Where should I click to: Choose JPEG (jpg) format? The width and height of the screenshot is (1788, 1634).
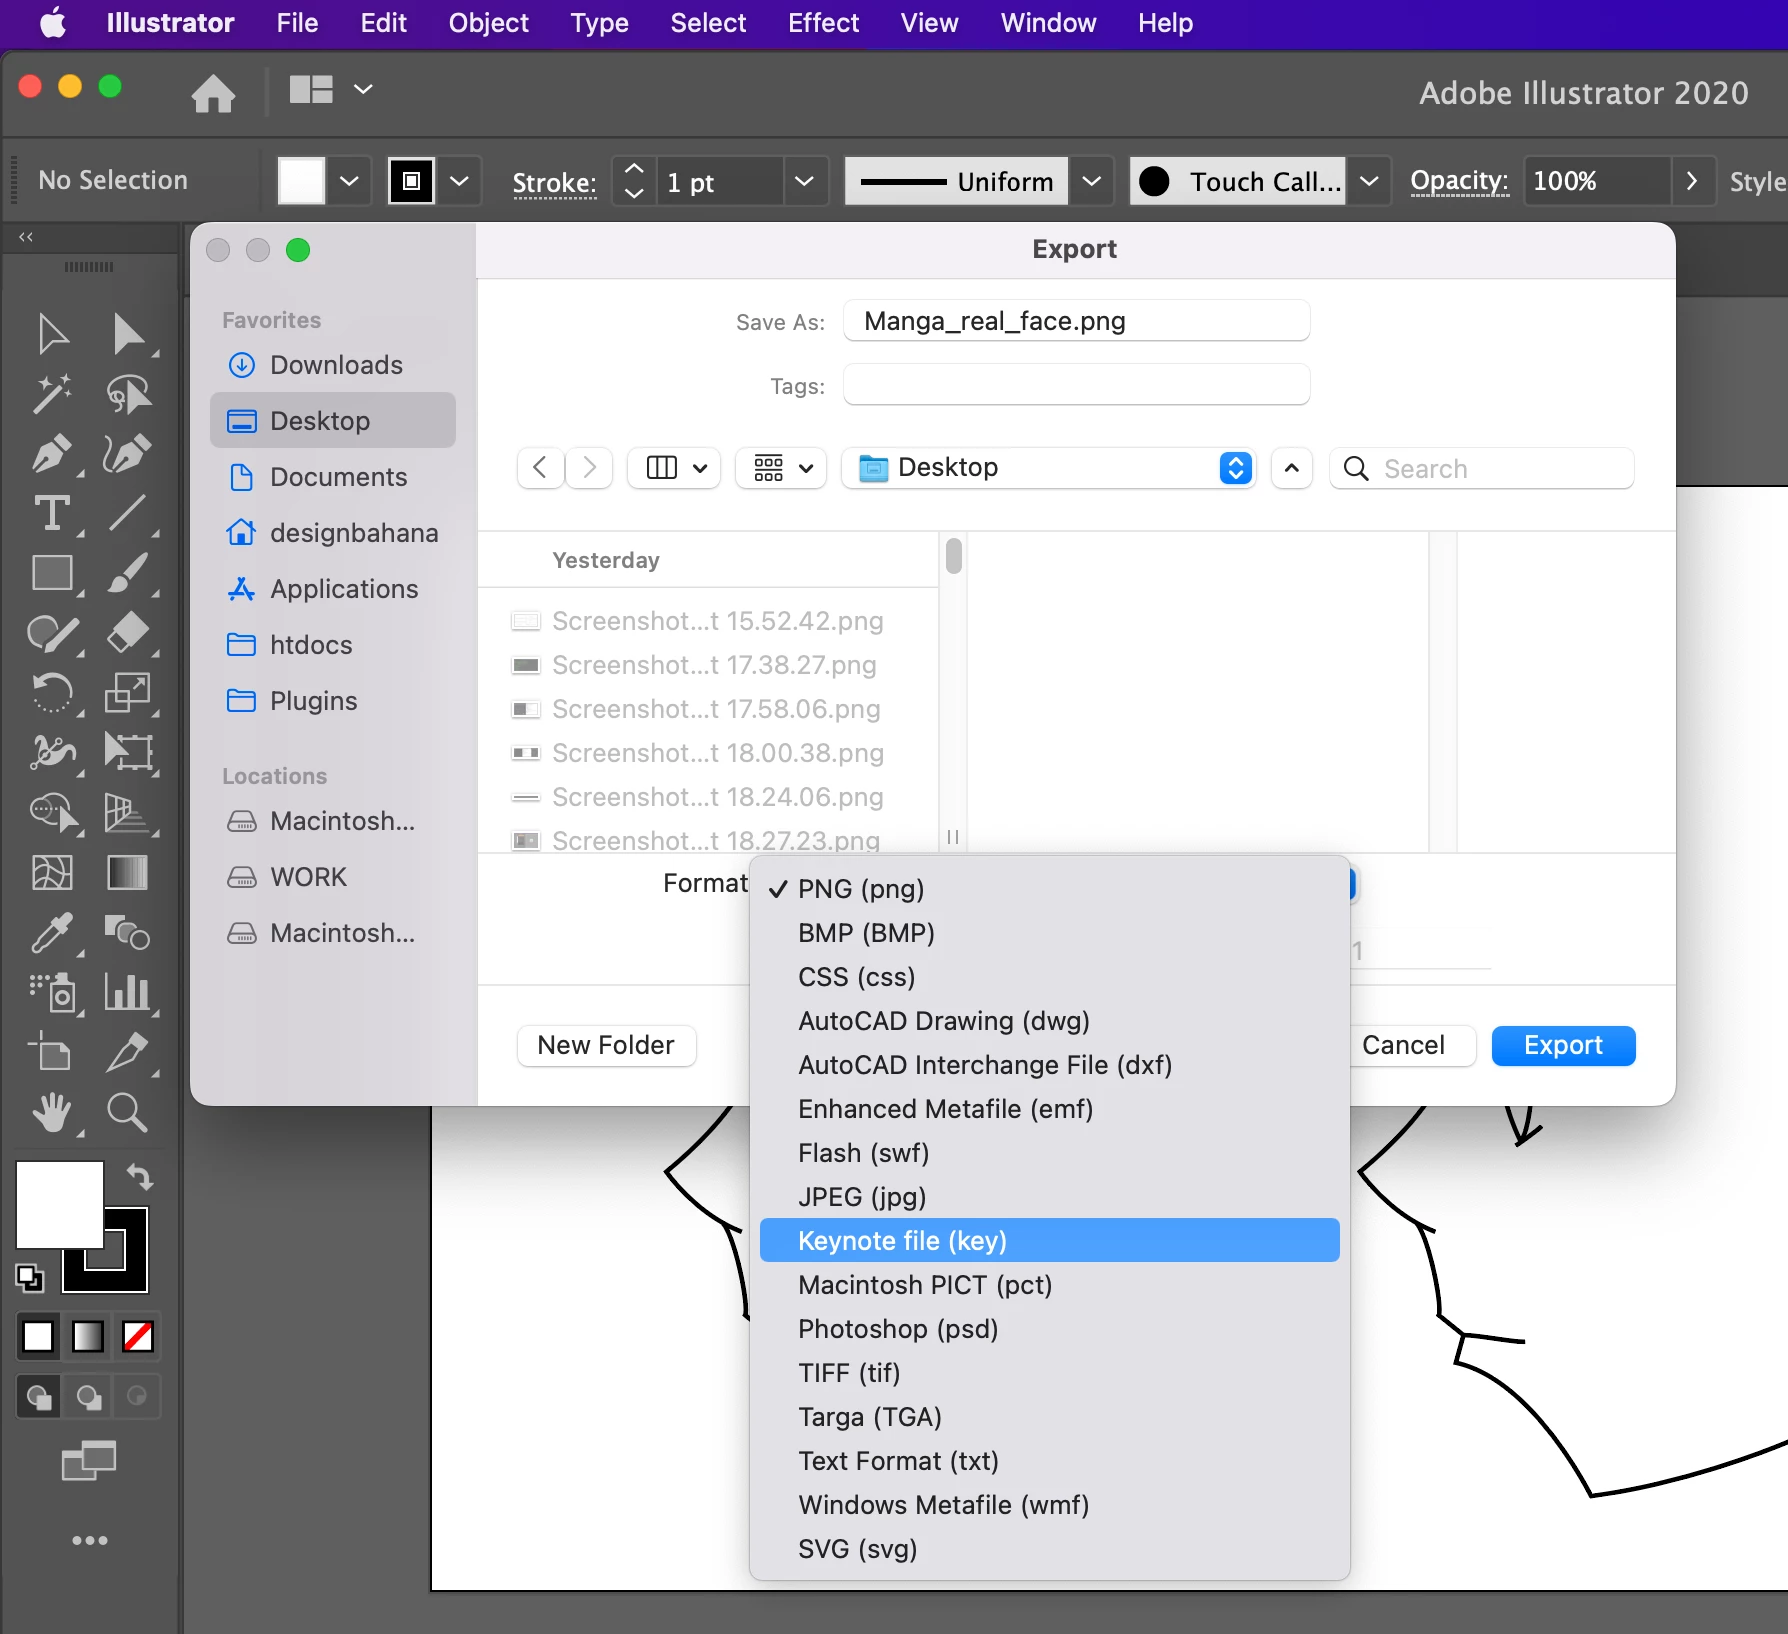(x=1049, y=1196)
